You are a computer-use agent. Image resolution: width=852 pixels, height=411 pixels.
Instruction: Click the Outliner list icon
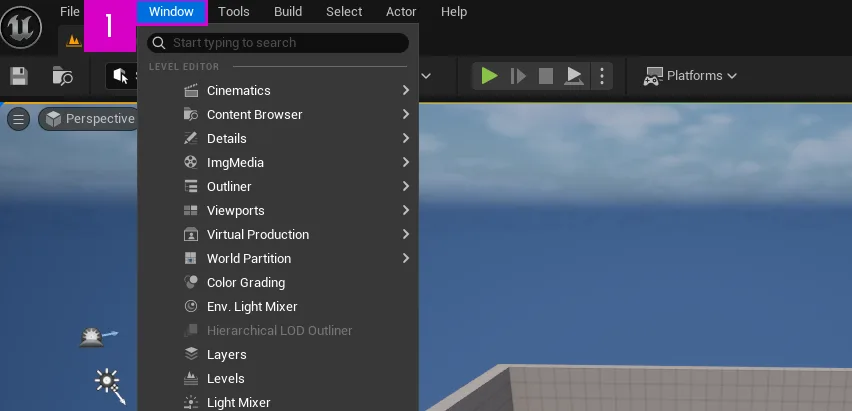(191, 186)
